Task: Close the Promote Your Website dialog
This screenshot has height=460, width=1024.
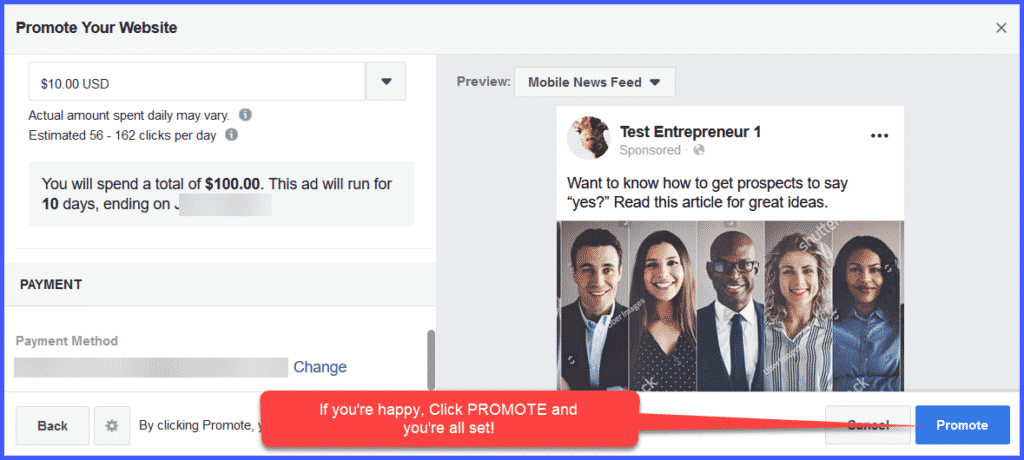Action: click(x=1001, y=28)
